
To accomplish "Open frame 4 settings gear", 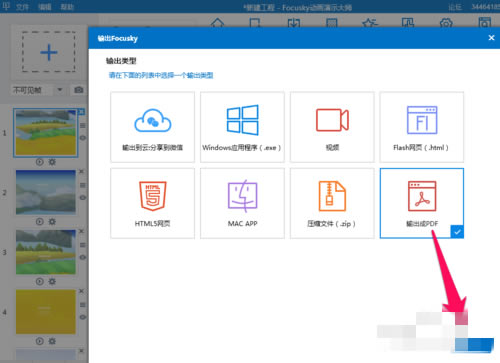I will (52, 341).
